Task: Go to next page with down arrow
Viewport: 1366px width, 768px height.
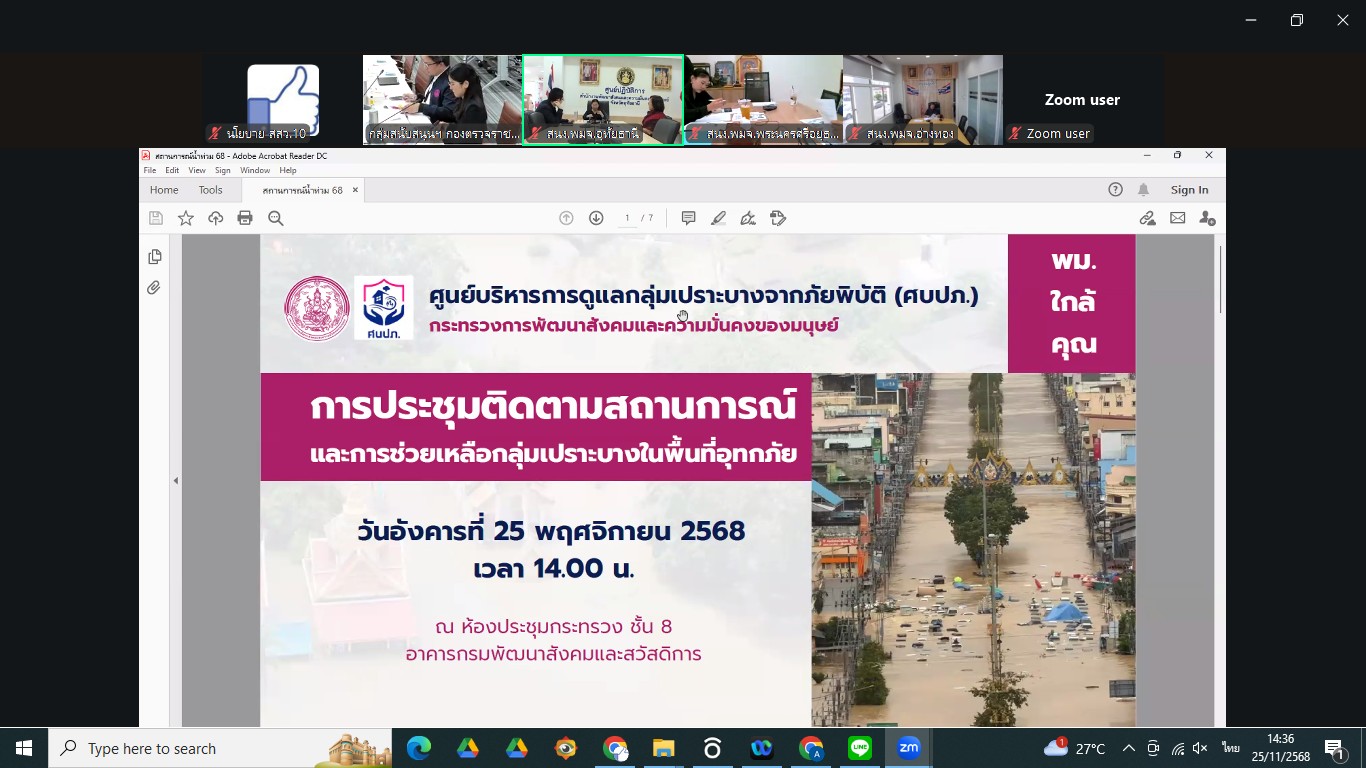Action: click(596, 218)
